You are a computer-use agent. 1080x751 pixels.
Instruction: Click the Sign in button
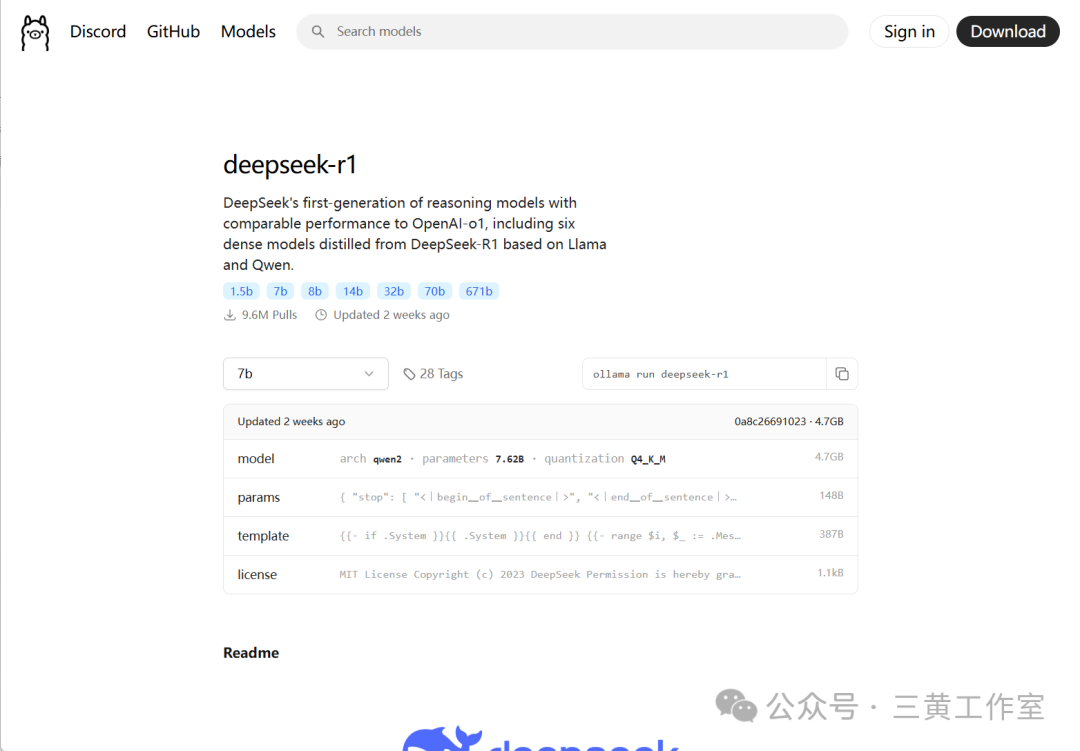909,32
